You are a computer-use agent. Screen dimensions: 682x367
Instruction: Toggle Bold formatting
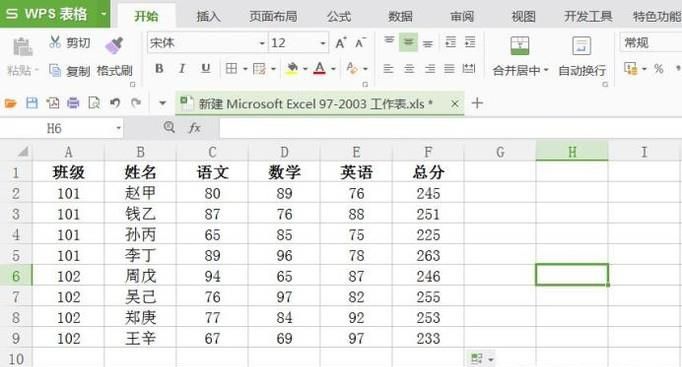click(x=159, y=69)
